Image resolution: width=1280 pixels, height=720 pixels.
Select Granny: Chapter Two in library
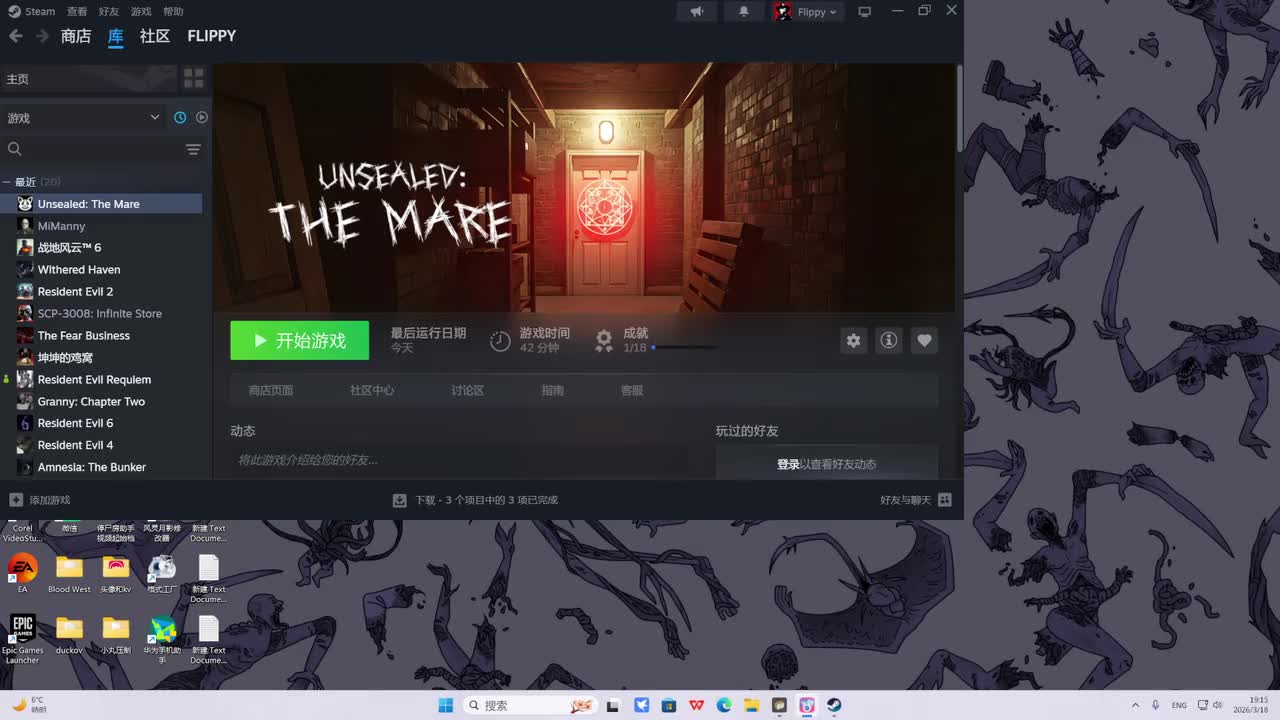101,402
